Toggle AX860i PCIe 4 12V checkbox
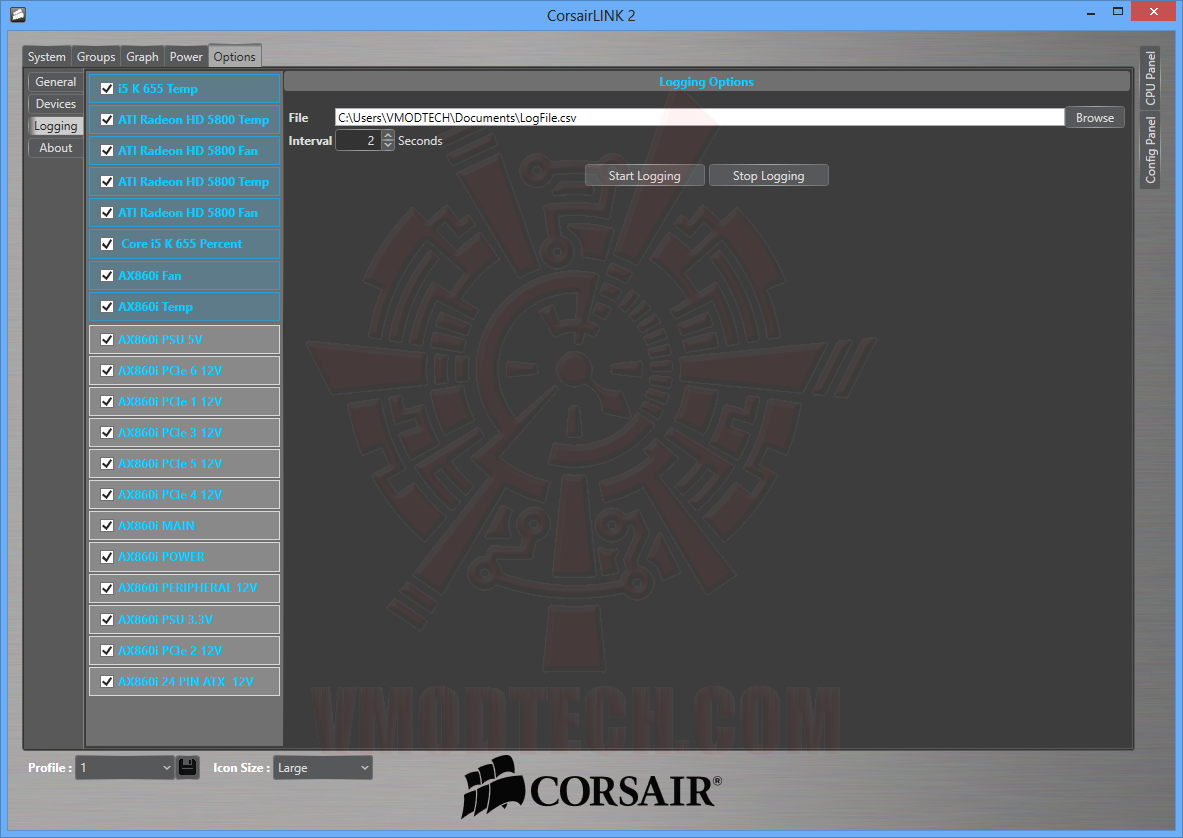Screen dimensions: 1183x838 (107, 494)
